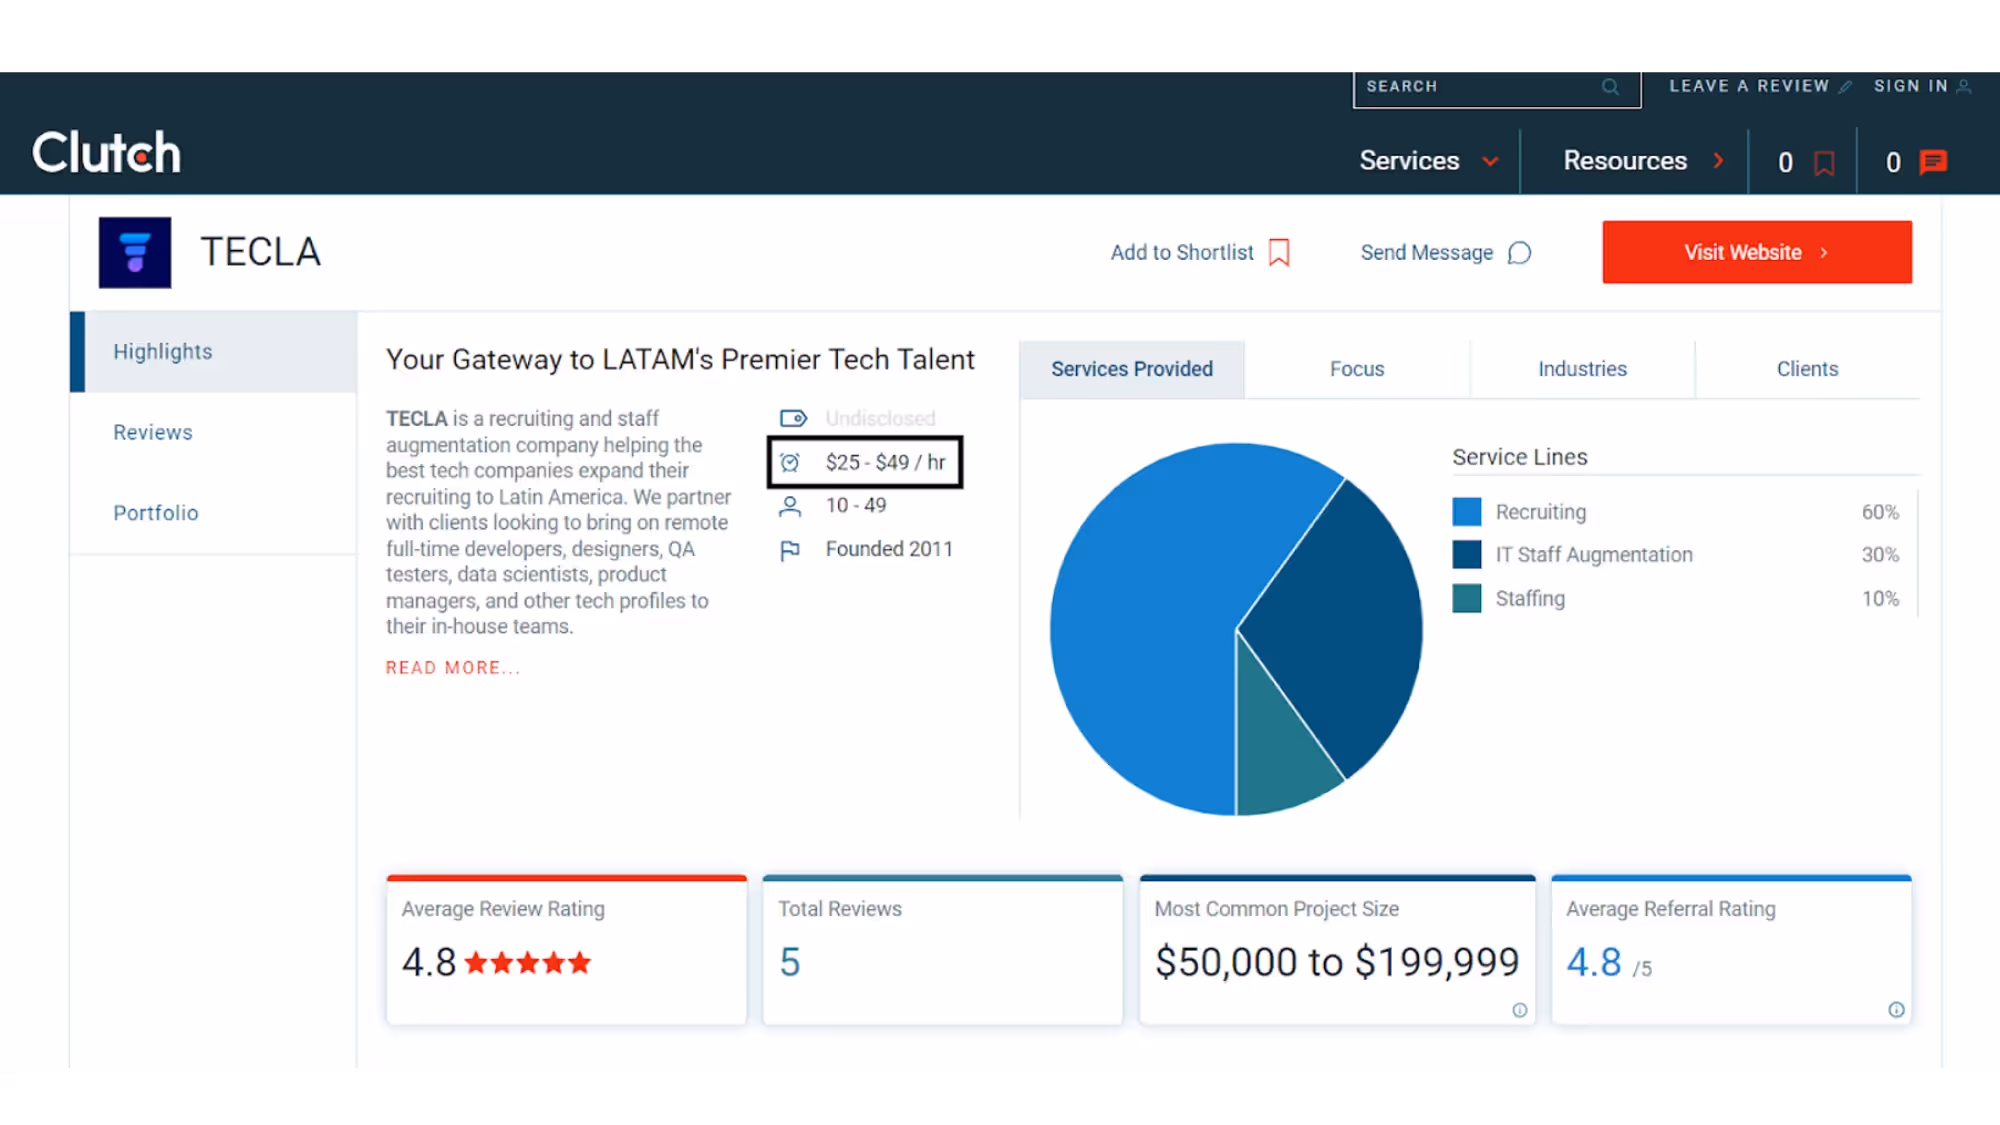This screenshot has height=1125, width=2000.
Task: Select Highlights in the sidebar
Action: coord(214,352)
